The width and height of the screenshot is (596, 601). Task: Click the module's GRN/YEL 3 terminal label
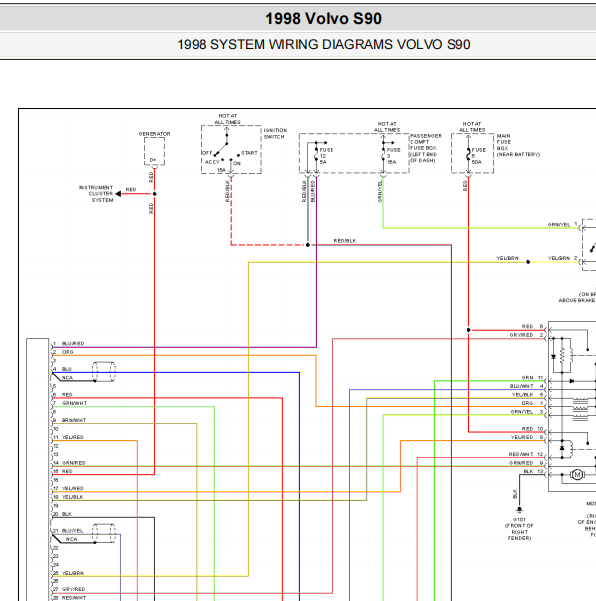[527, 412]
